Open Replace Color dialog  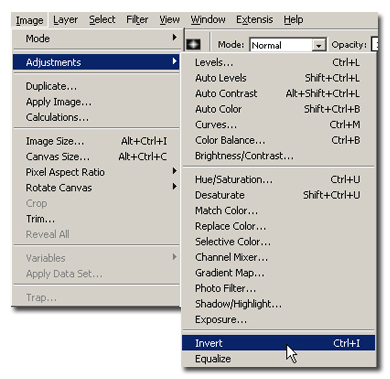click(x=278, y=226)
